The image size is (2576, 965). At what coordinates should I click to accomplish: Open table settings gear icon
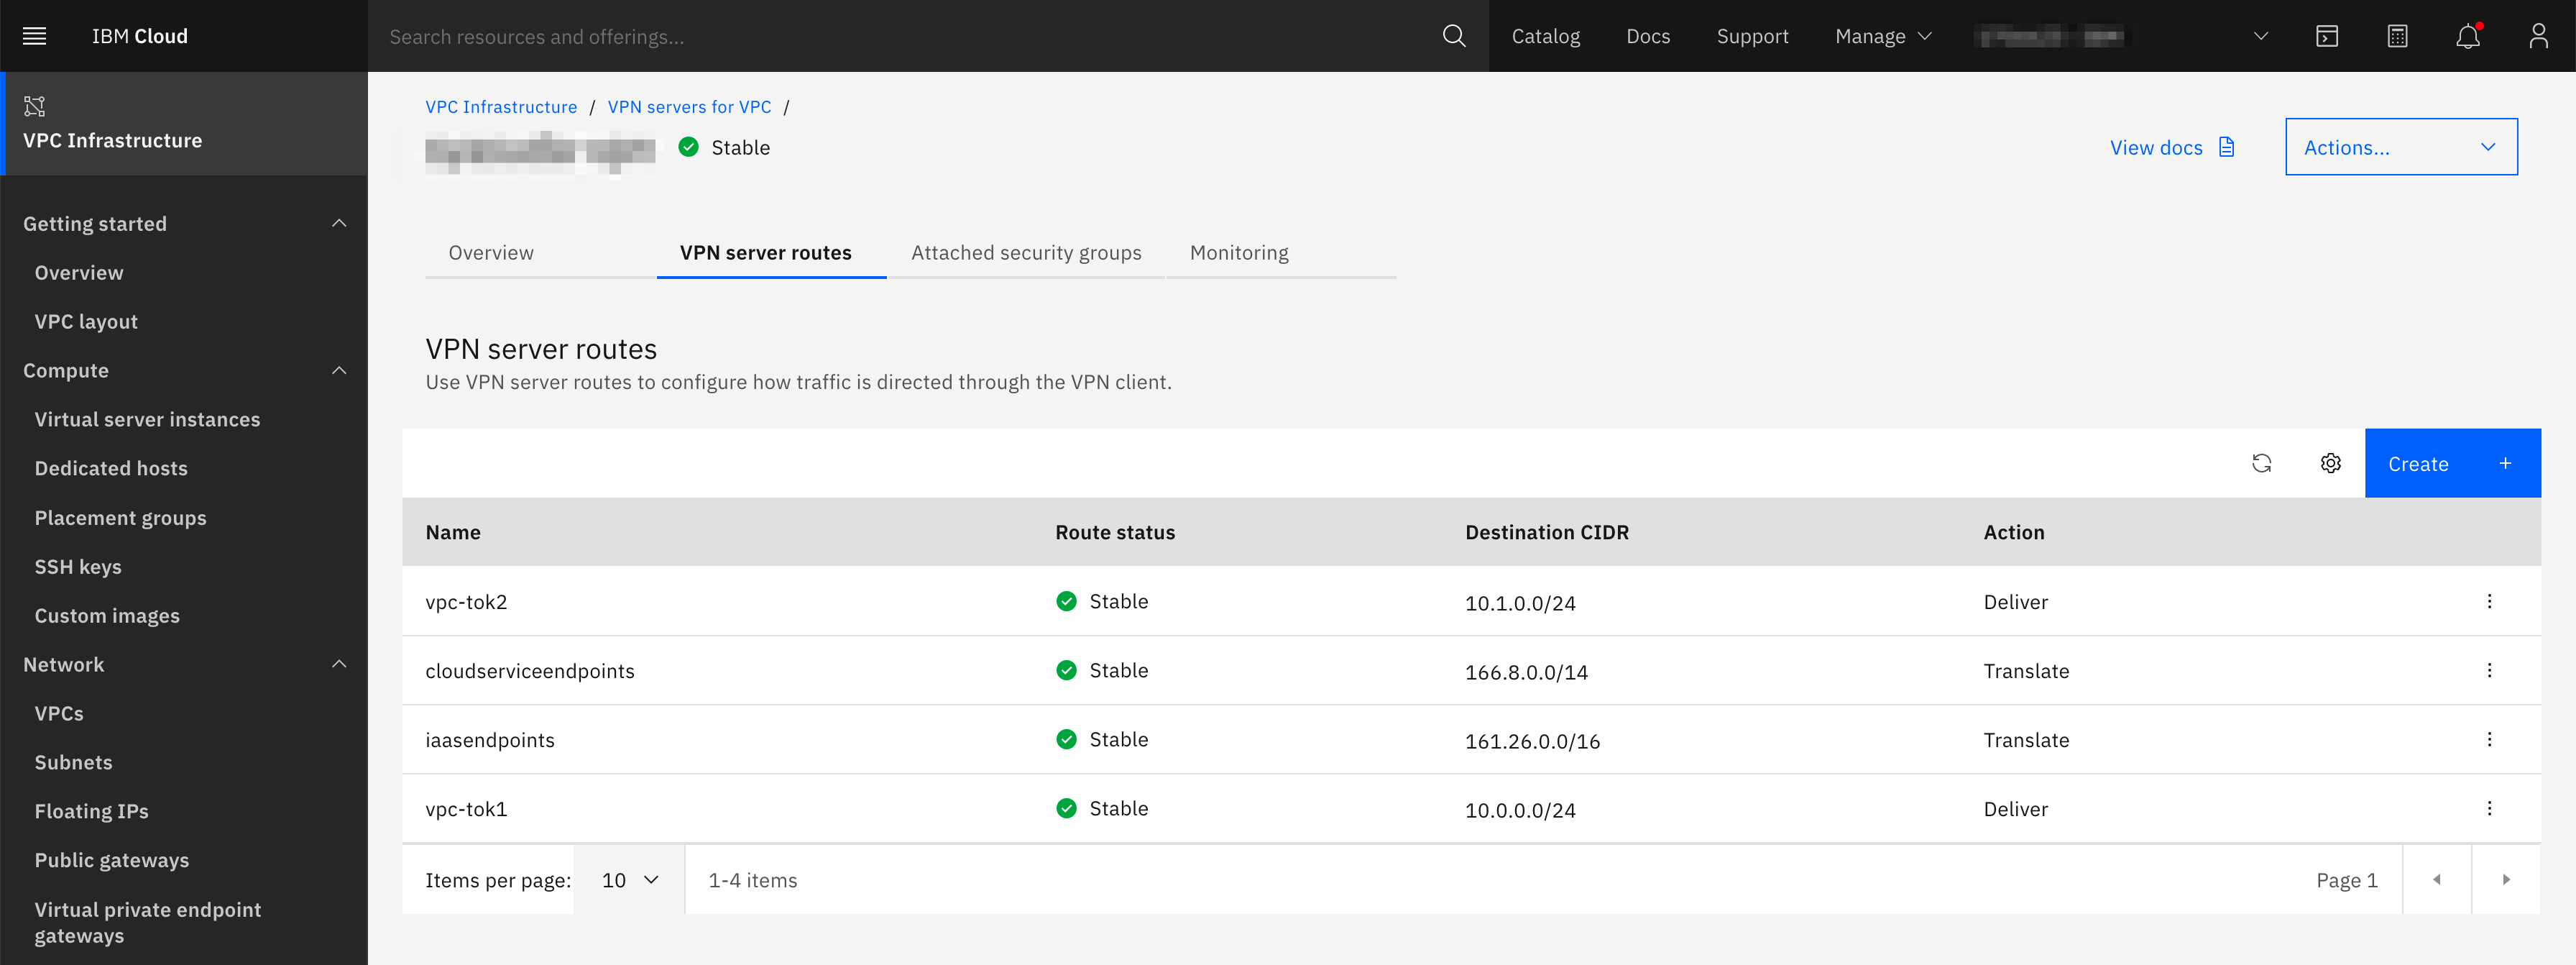2330,463
